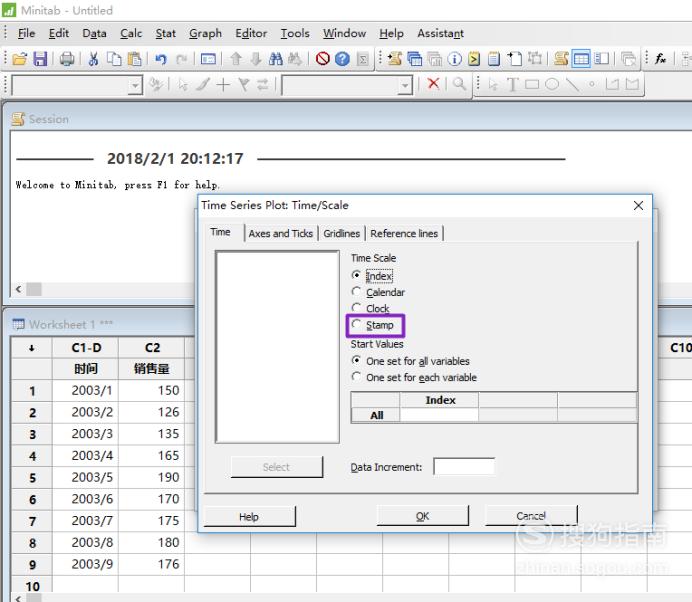Click the crosshair plus tool icon
The image size is (692, 602).
coord(223,84)
